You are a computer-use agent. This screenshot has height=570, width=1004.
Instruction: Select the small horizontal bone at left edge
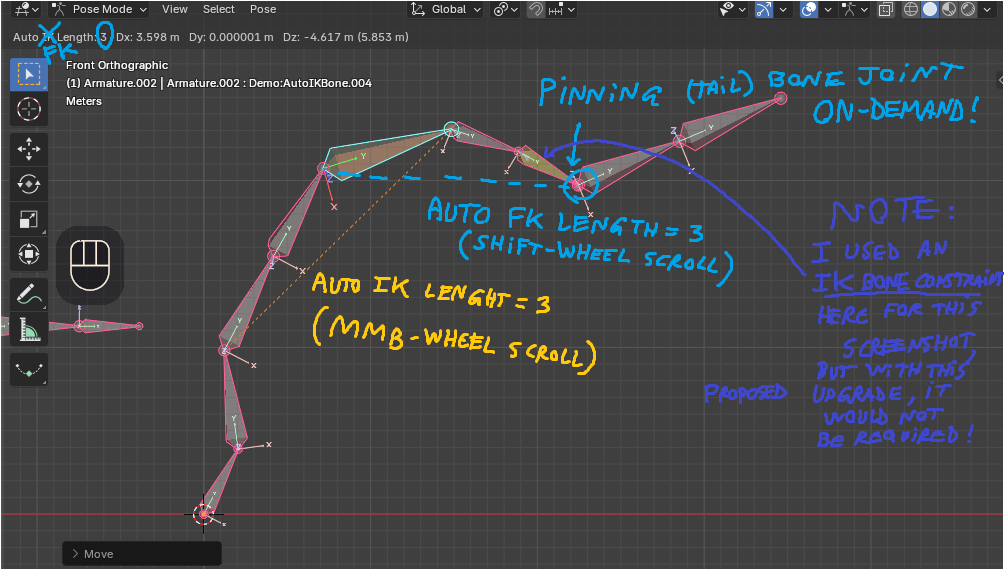point(109,326)
